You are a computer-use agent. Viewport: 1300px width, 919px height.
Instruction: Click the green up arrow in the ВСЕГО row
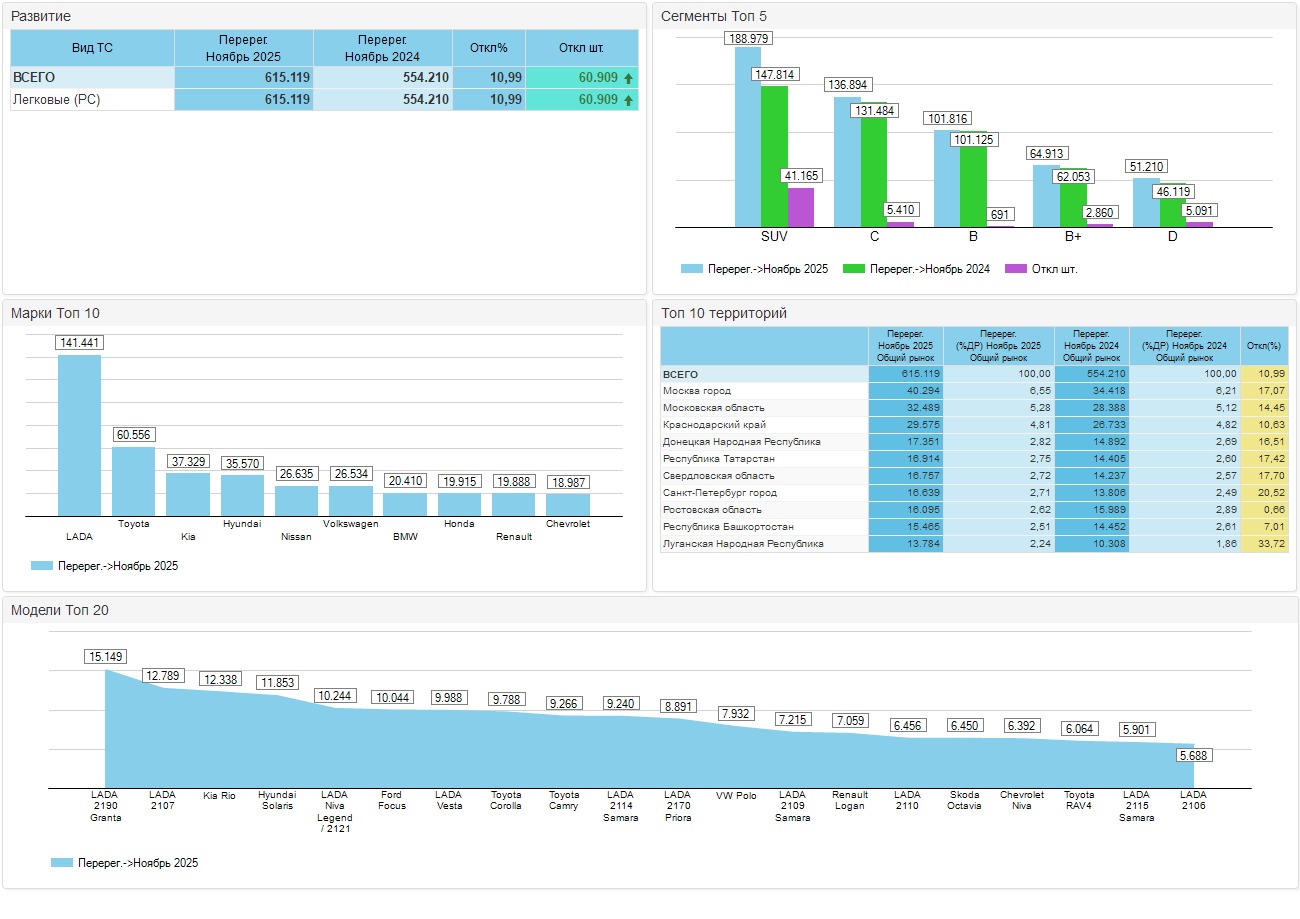click(628, 78)
